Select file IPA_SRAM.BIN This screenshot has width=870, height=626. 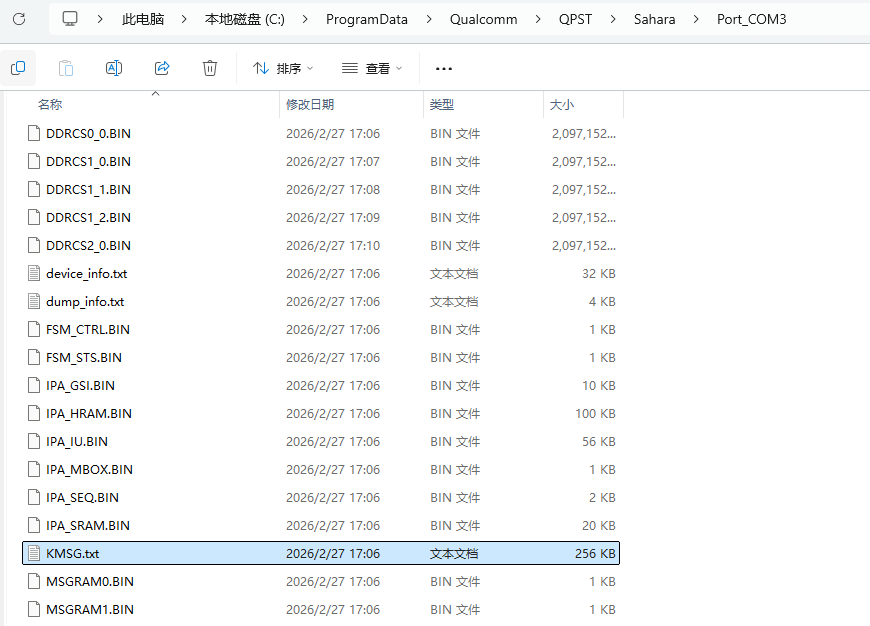point(321,526)
